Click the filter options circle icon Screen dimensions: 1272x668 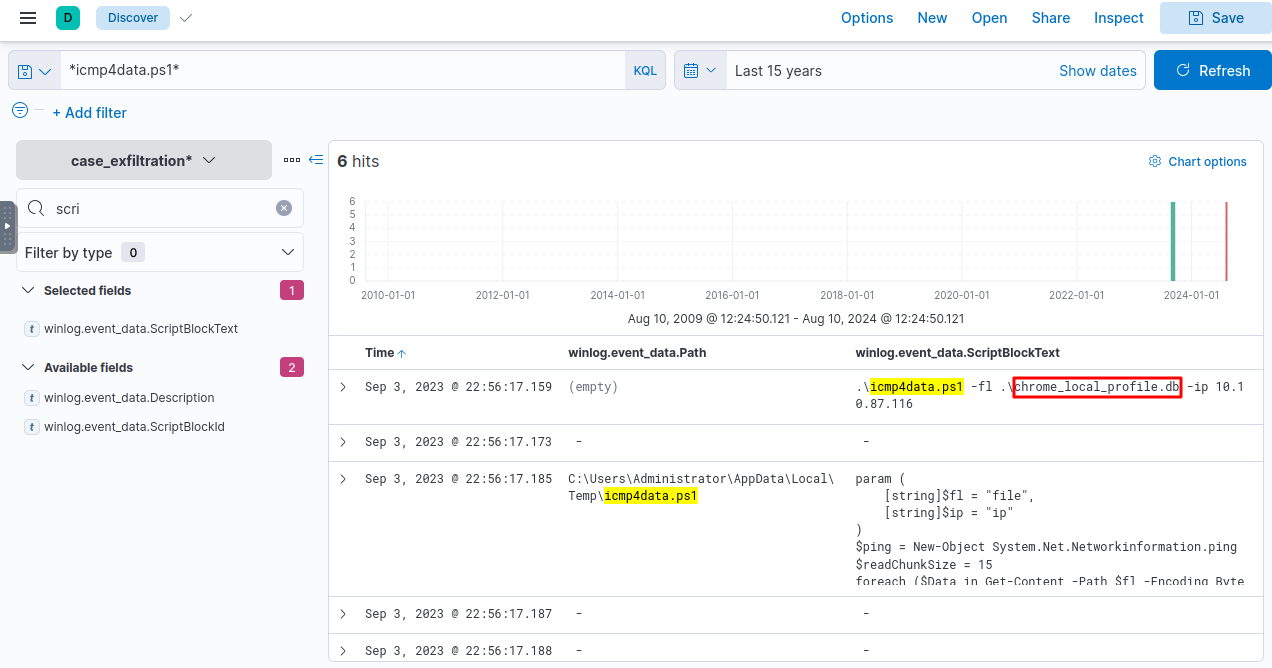coord(20,110)
